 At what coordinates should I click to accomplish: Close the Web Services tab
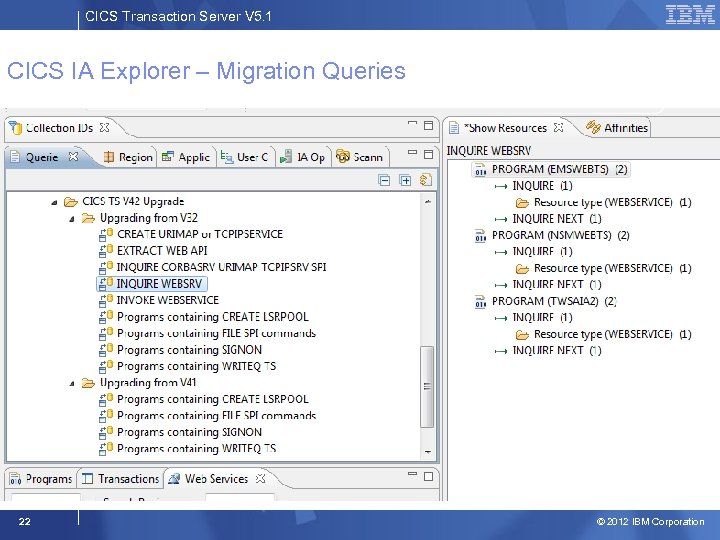260,478
